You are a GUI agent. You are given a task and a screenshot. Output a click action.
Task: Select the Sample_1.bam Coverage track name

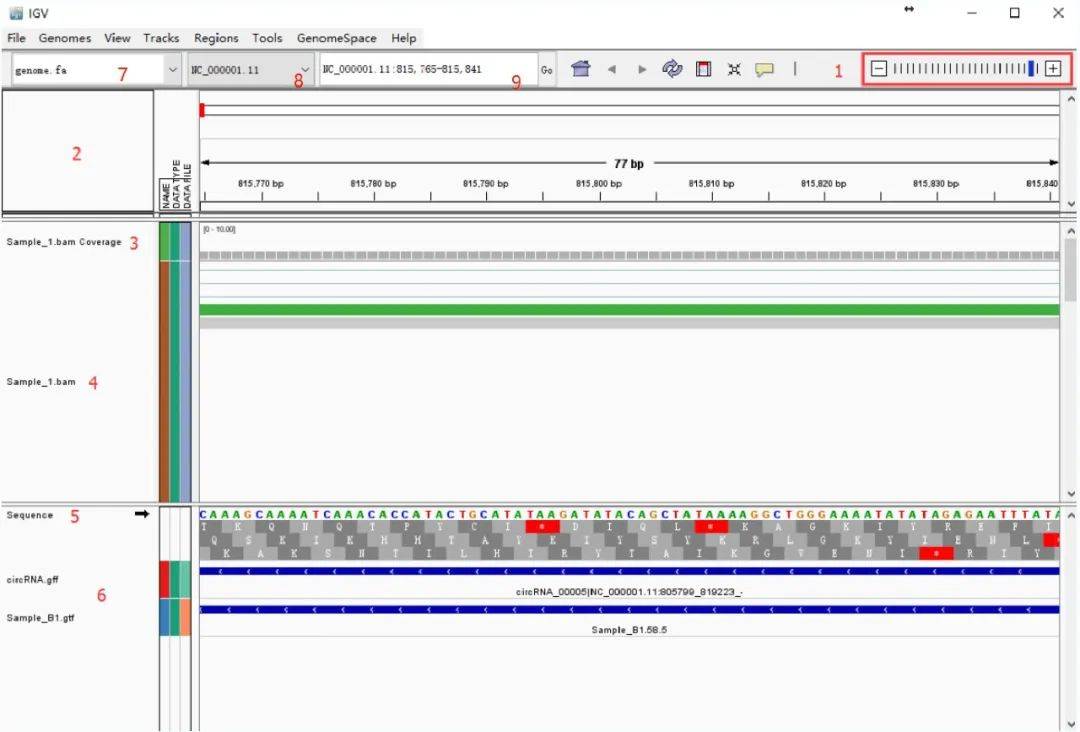pyautogui.click(x=64, y=242)
